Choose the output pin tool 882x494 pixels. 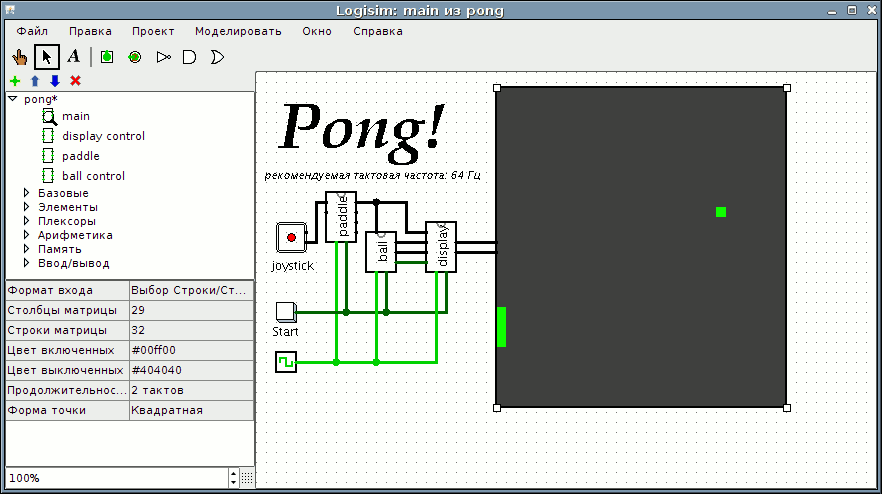click(134, 57)
